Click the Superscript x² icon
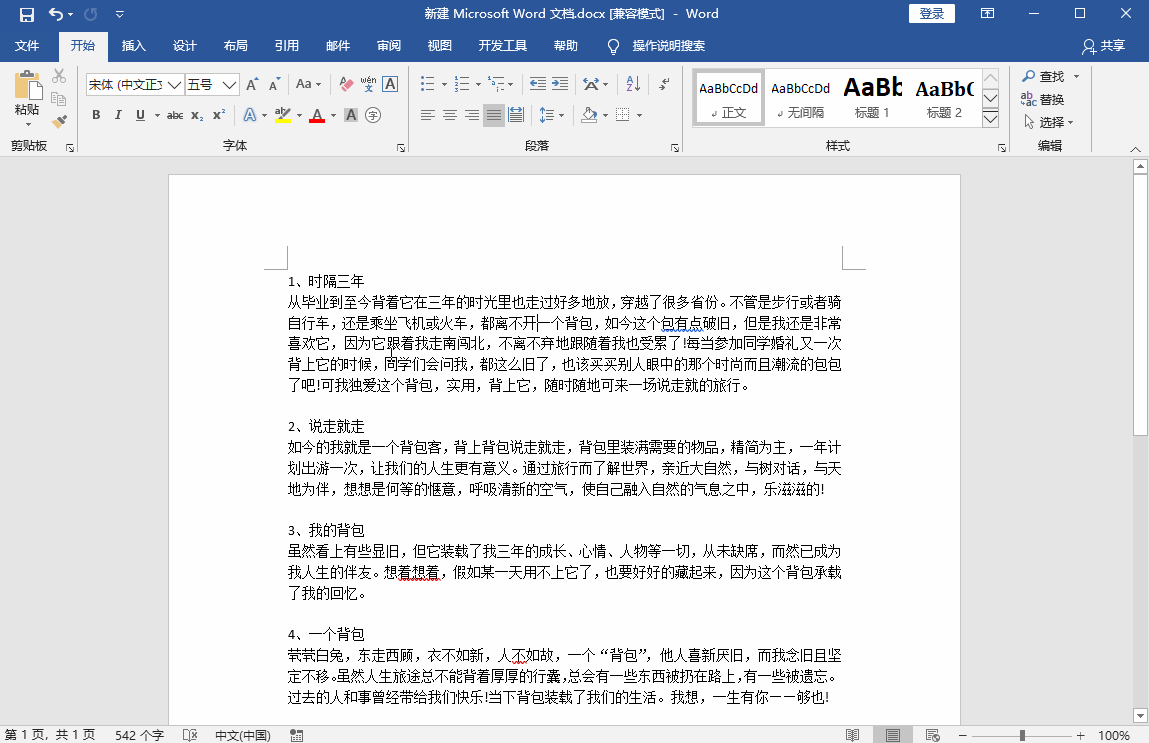The width and height of the screenshot is (1149, 743). [x=218, y=115]
